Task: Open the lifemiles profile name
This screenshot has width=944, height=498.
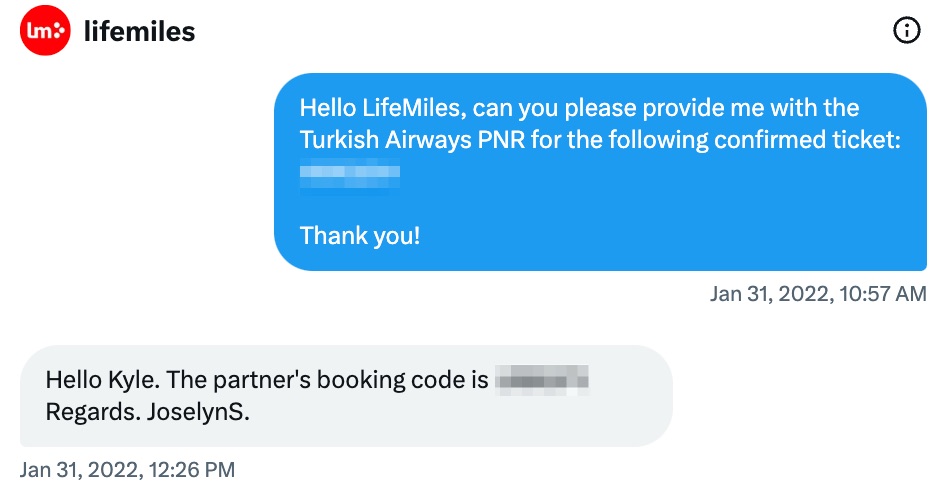Action: pos(139,31)
